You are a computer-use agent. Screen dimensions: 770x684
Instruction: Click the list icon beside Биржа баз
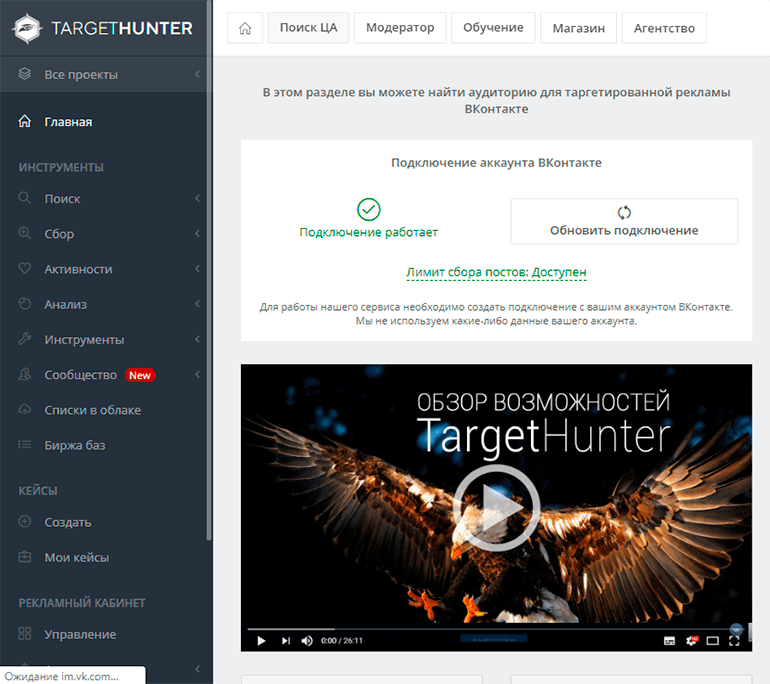[25, 445]
